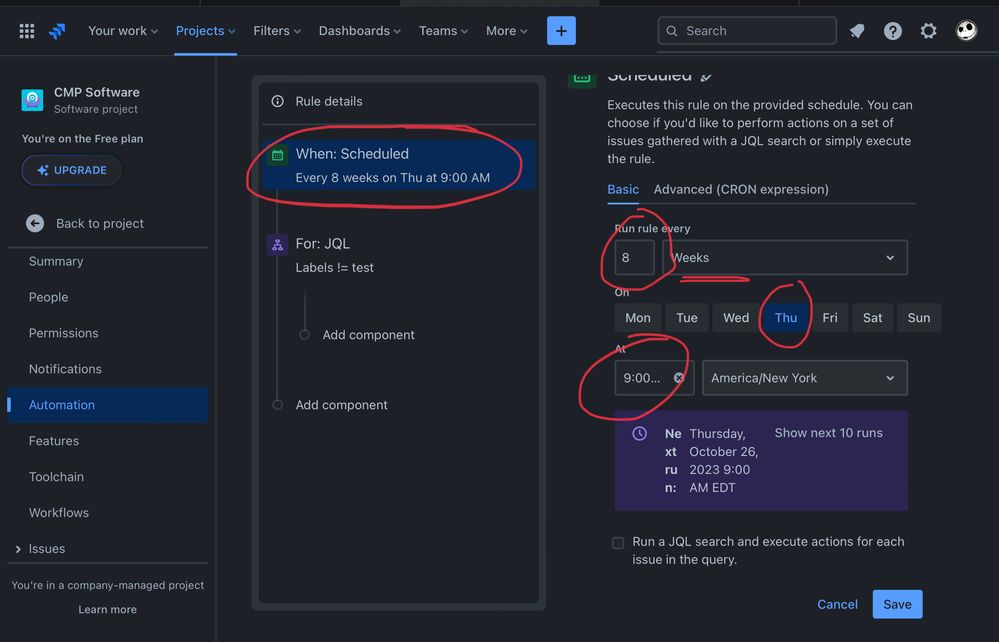This screenshot has height=642, width=999.
Task: Open the settings gear icon
Action: click(928, 31)
